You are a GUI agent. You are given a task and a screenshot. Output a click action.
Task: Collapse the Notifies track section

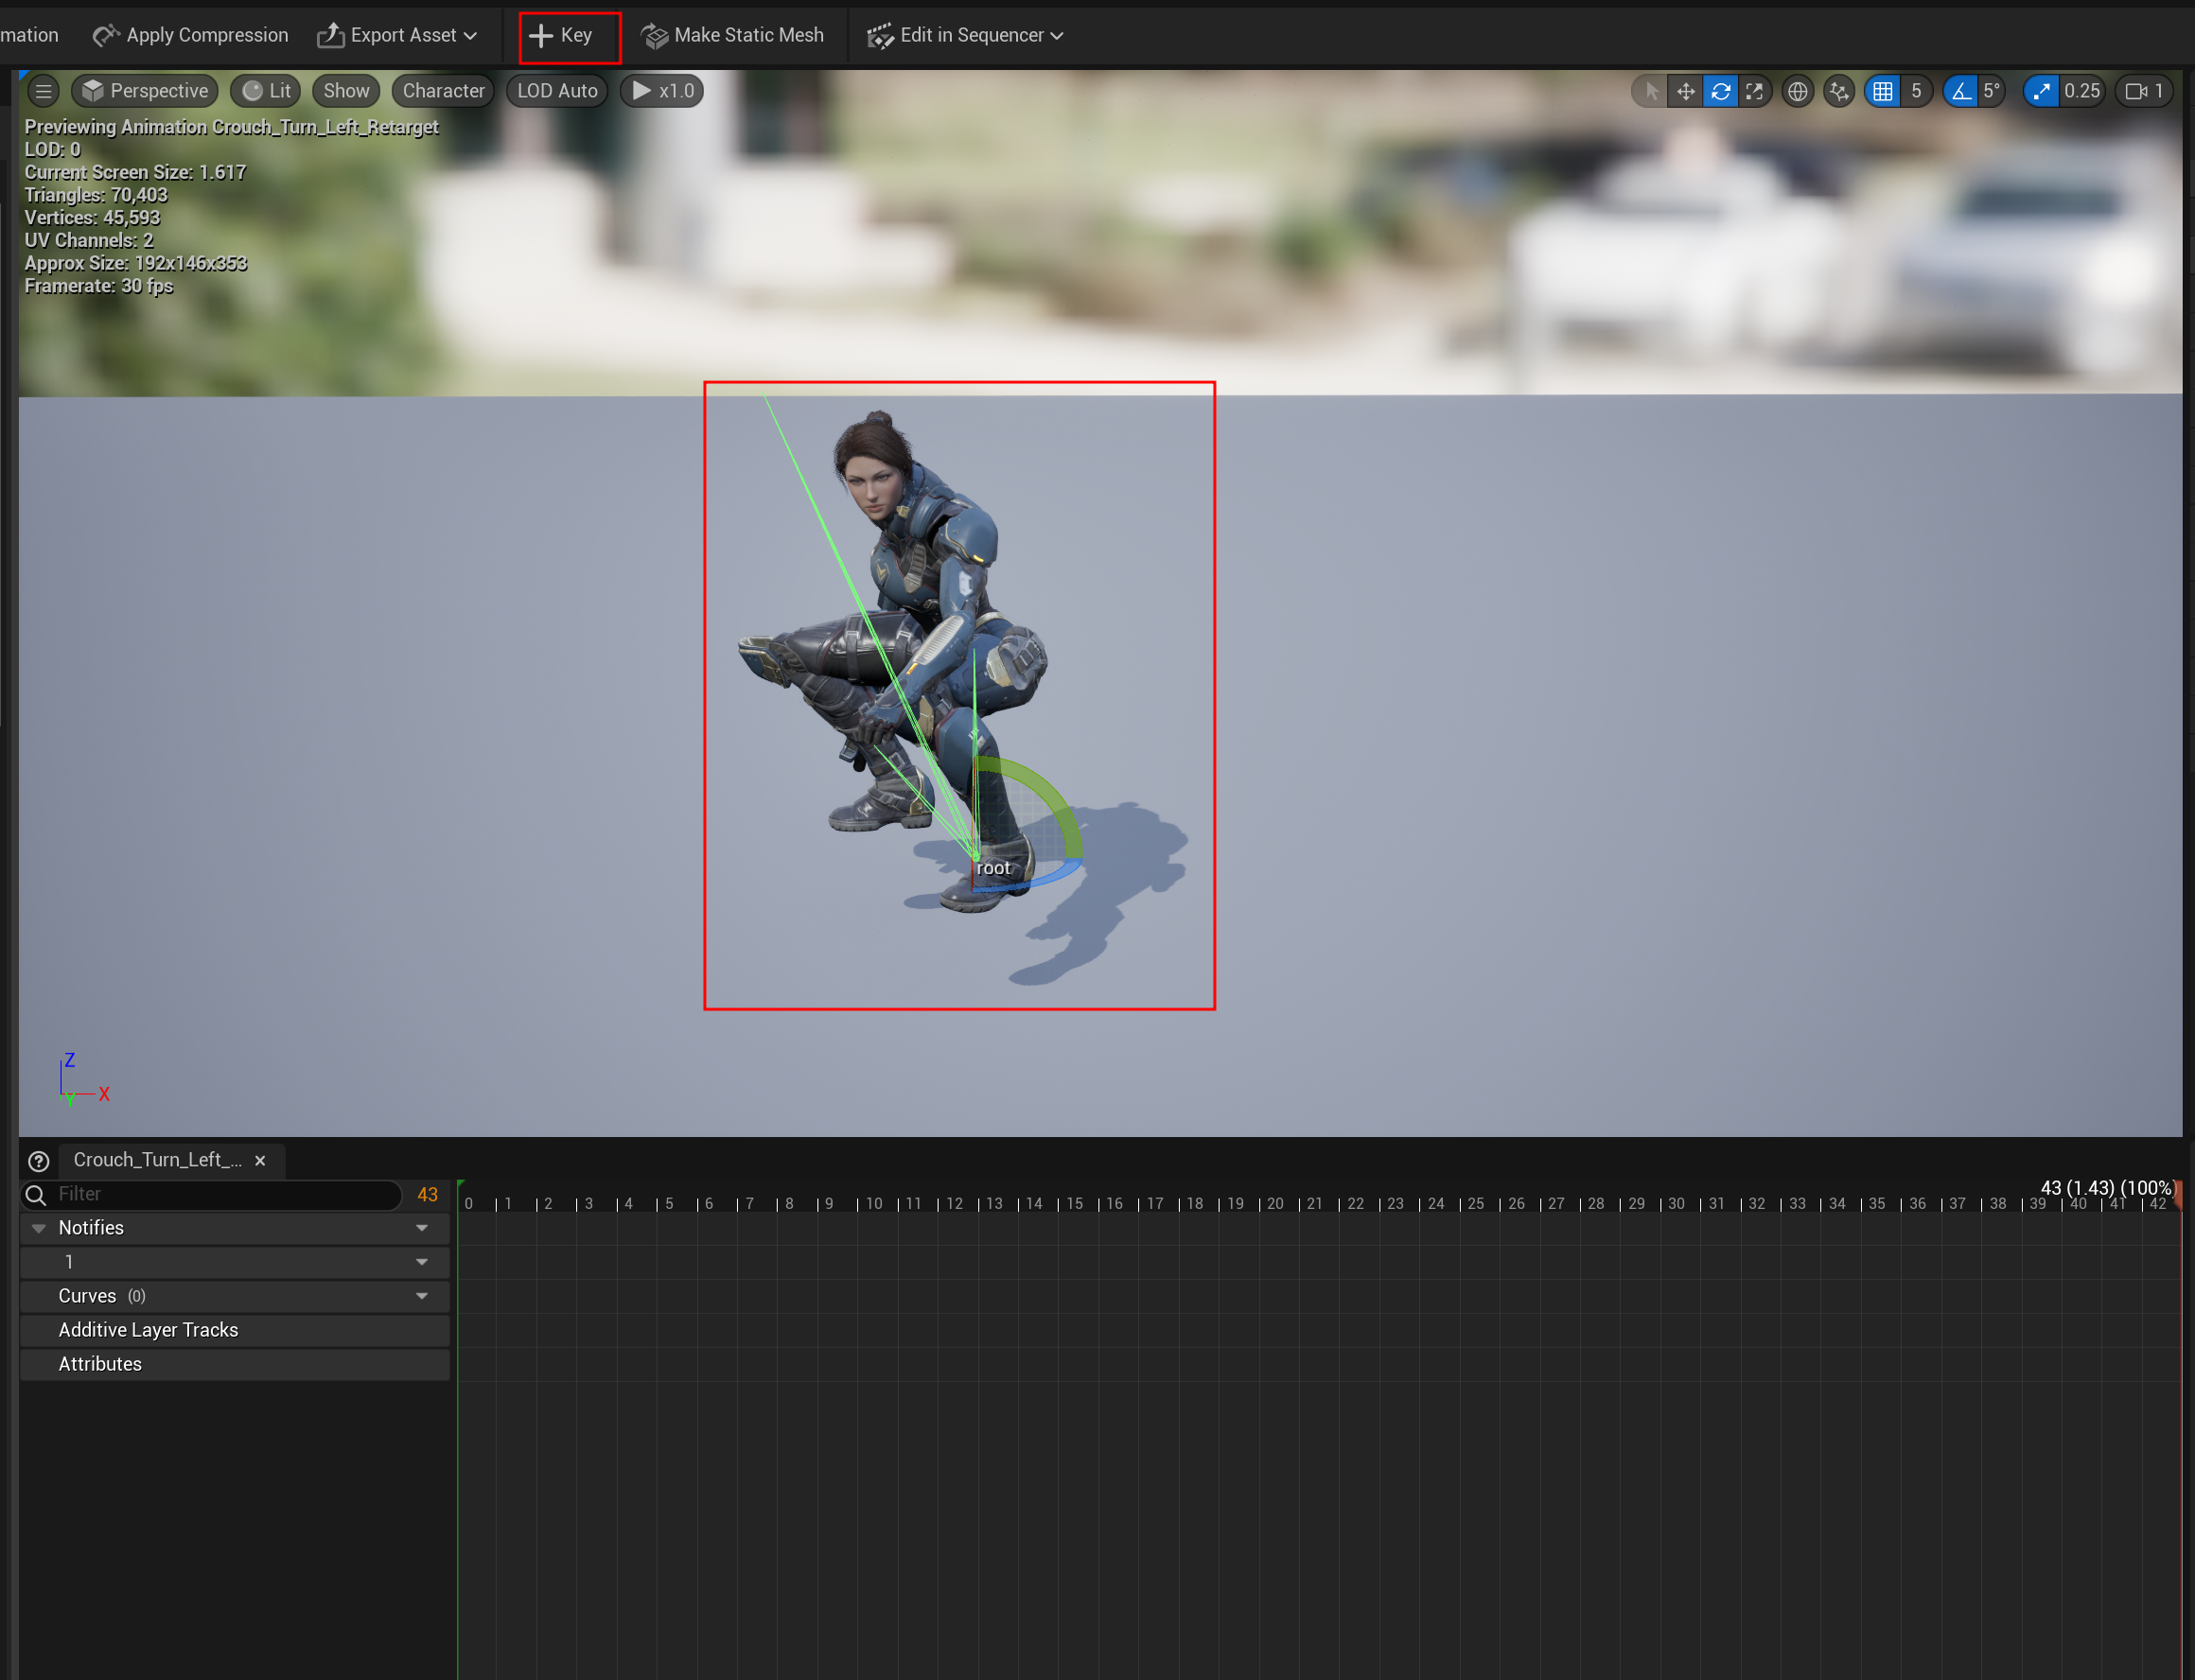[39, 1227]
